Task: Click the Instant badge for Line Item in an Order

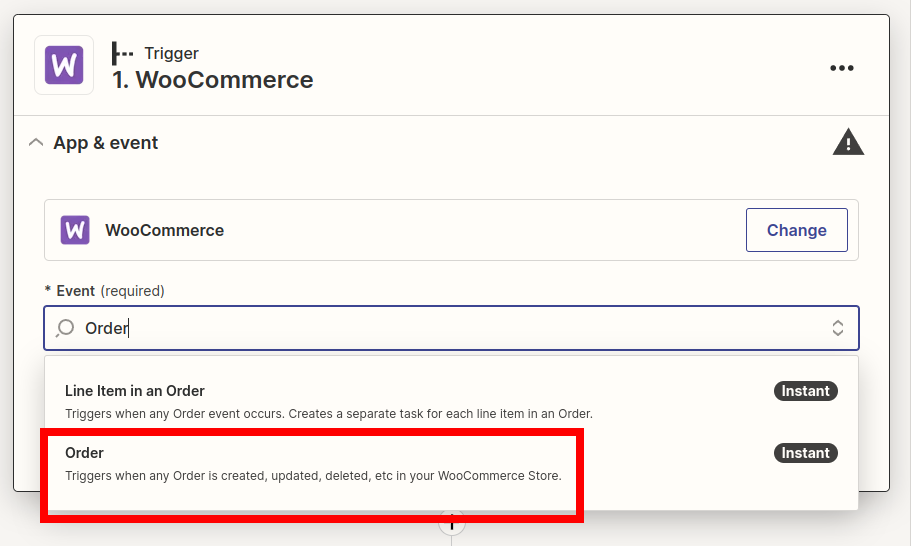Action: pos(805,391)
